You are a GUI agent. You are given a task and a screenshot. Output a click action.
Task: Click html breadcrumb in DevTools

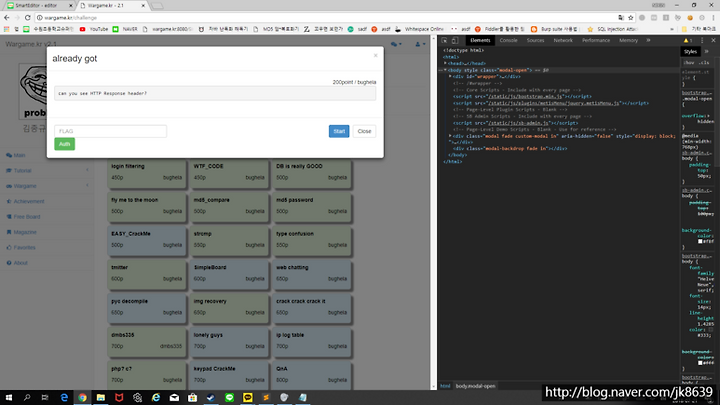[x=445, y=386]
